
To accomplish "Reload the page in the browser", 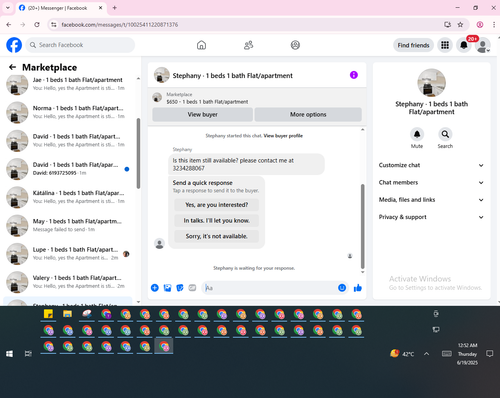I will (x=37, y=25).
